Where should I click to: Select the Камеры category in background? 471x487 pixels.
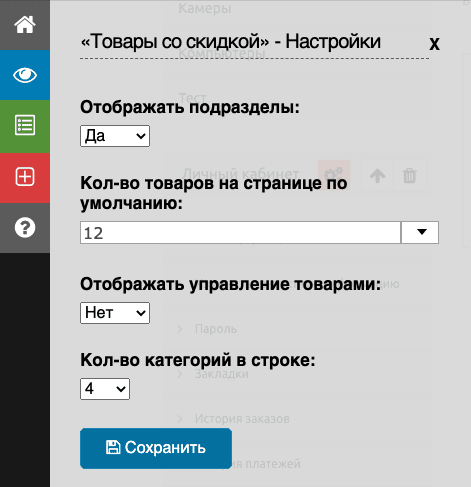205,8
